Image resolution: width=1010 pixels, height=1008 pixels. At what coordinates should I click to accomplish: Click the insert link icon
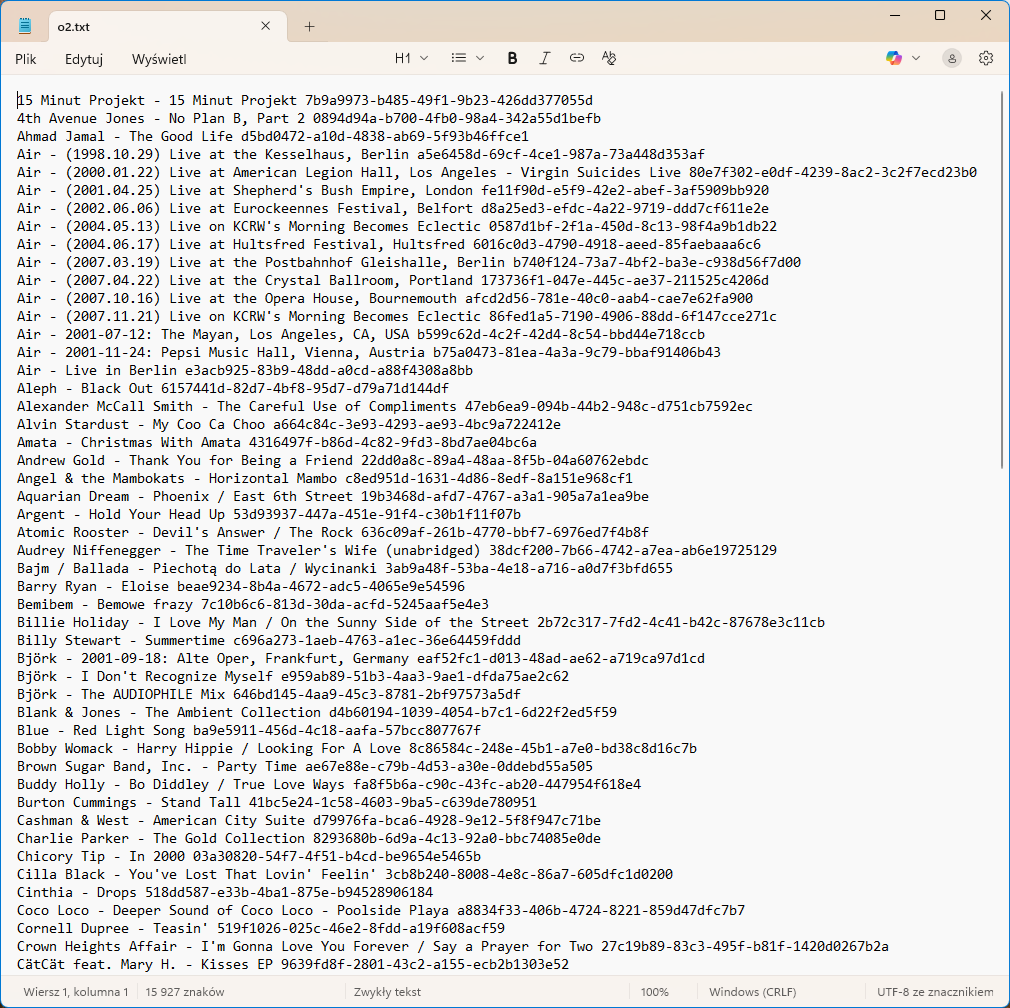(x=576, y=59)
